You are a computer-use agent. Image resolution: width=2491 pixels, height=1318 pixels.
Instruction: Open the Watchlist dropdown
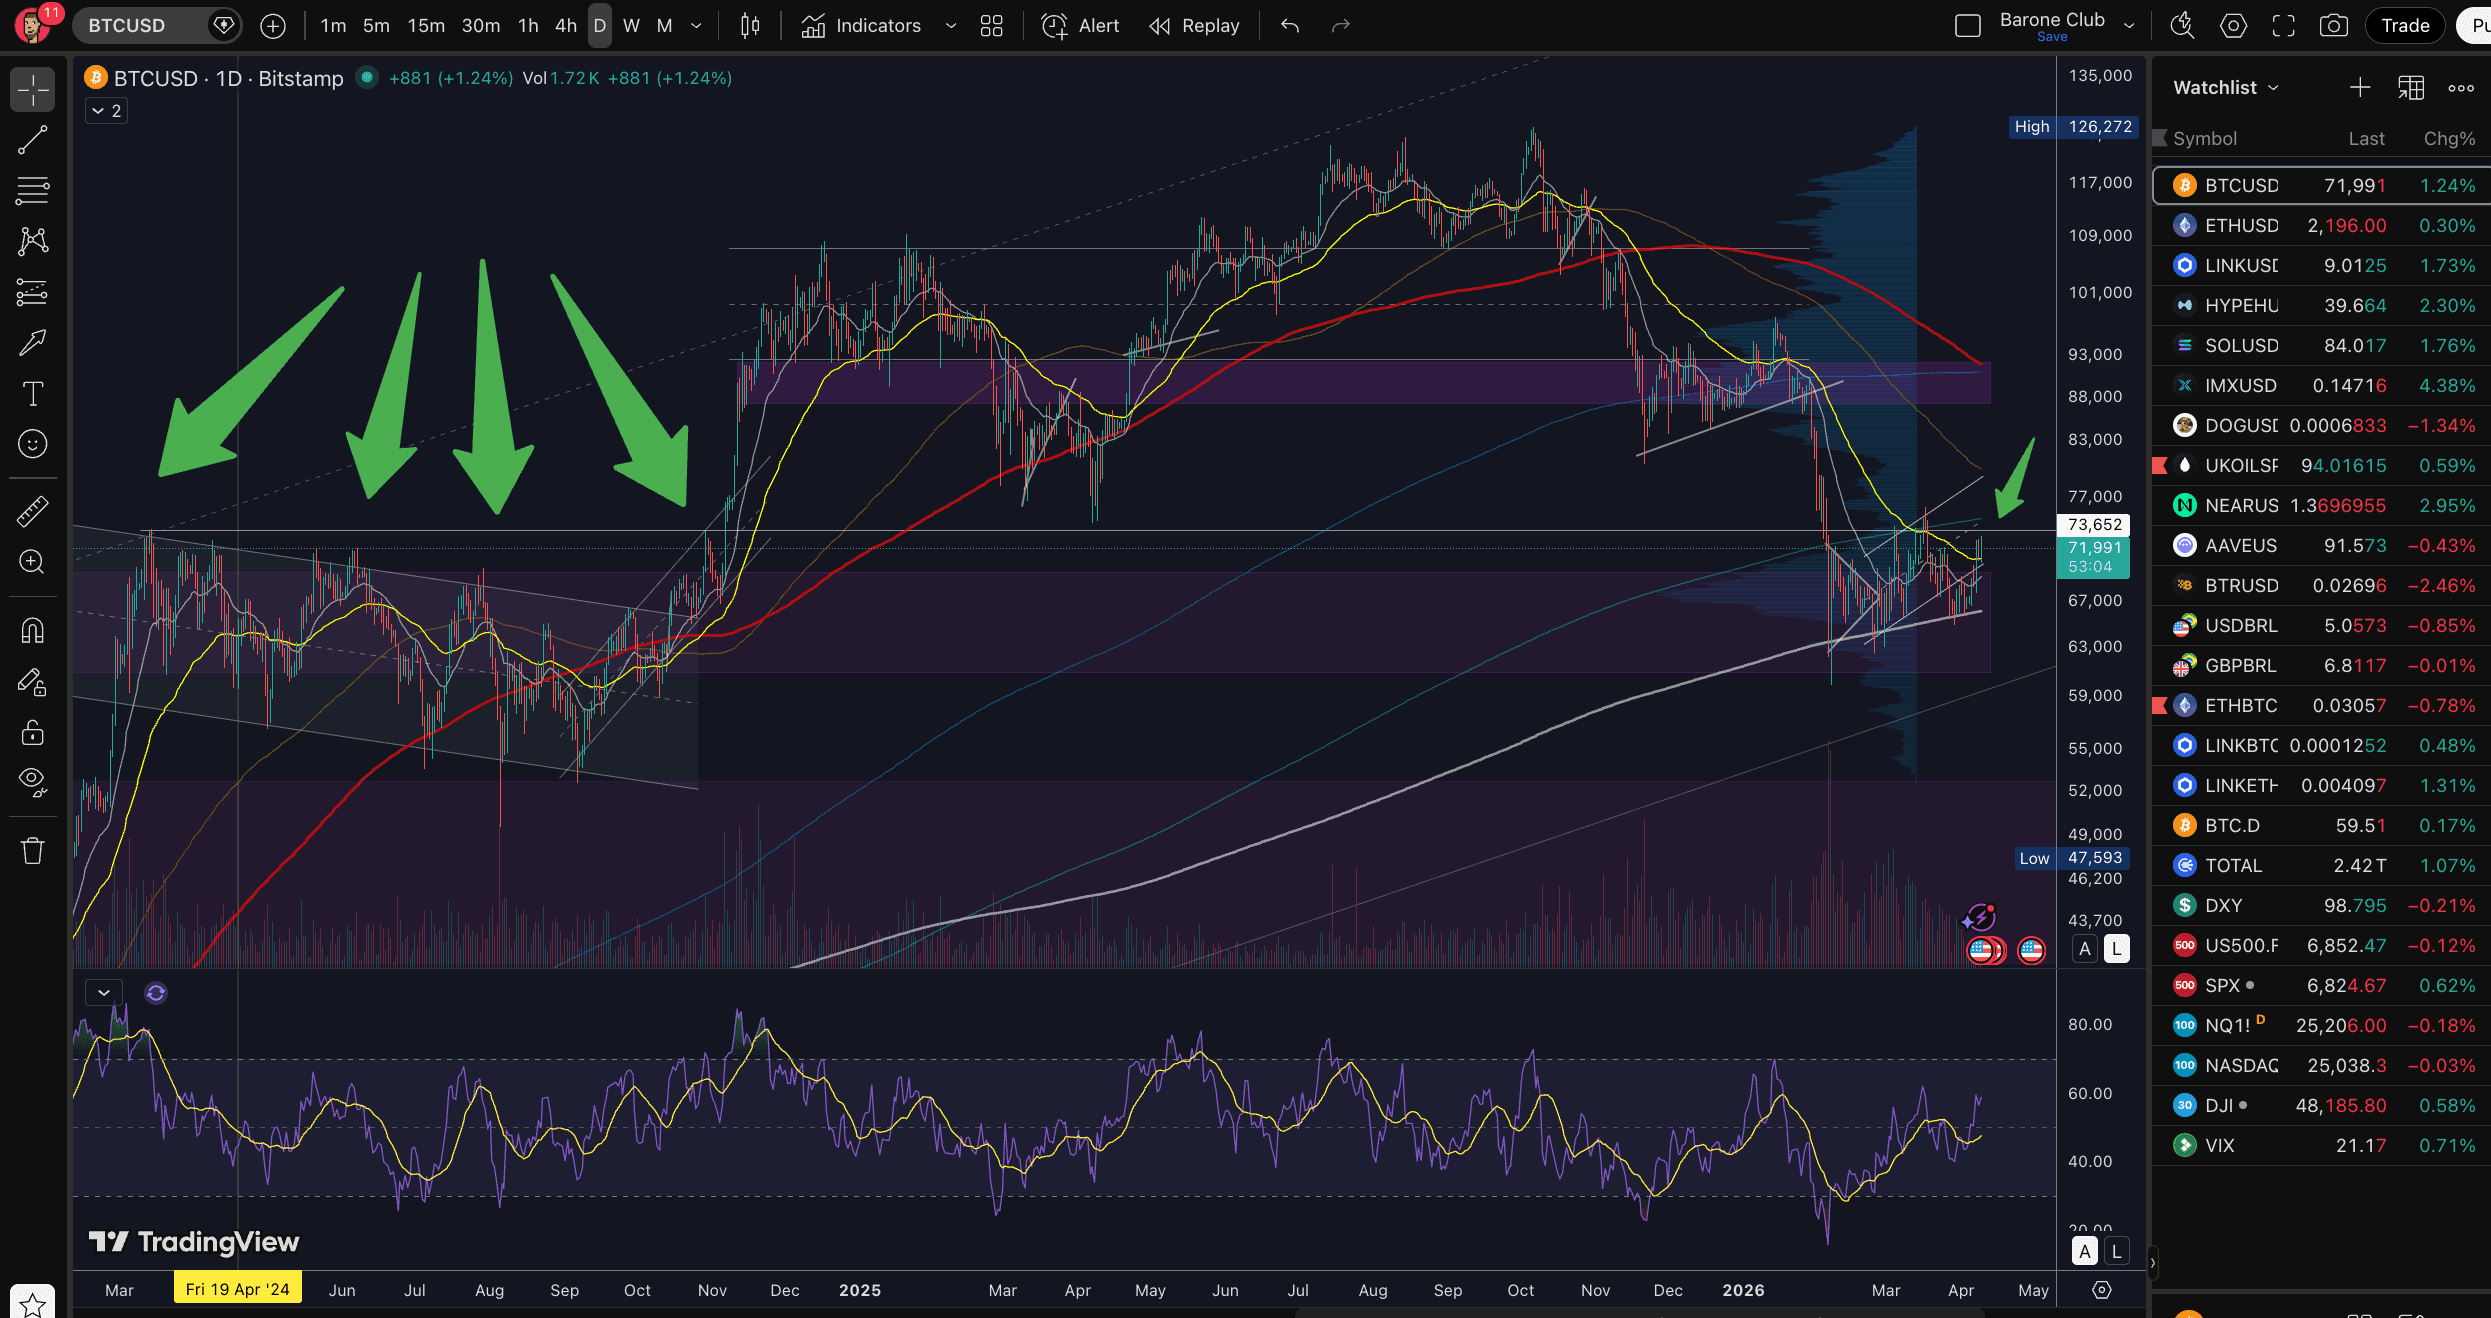click(2224, 87)
